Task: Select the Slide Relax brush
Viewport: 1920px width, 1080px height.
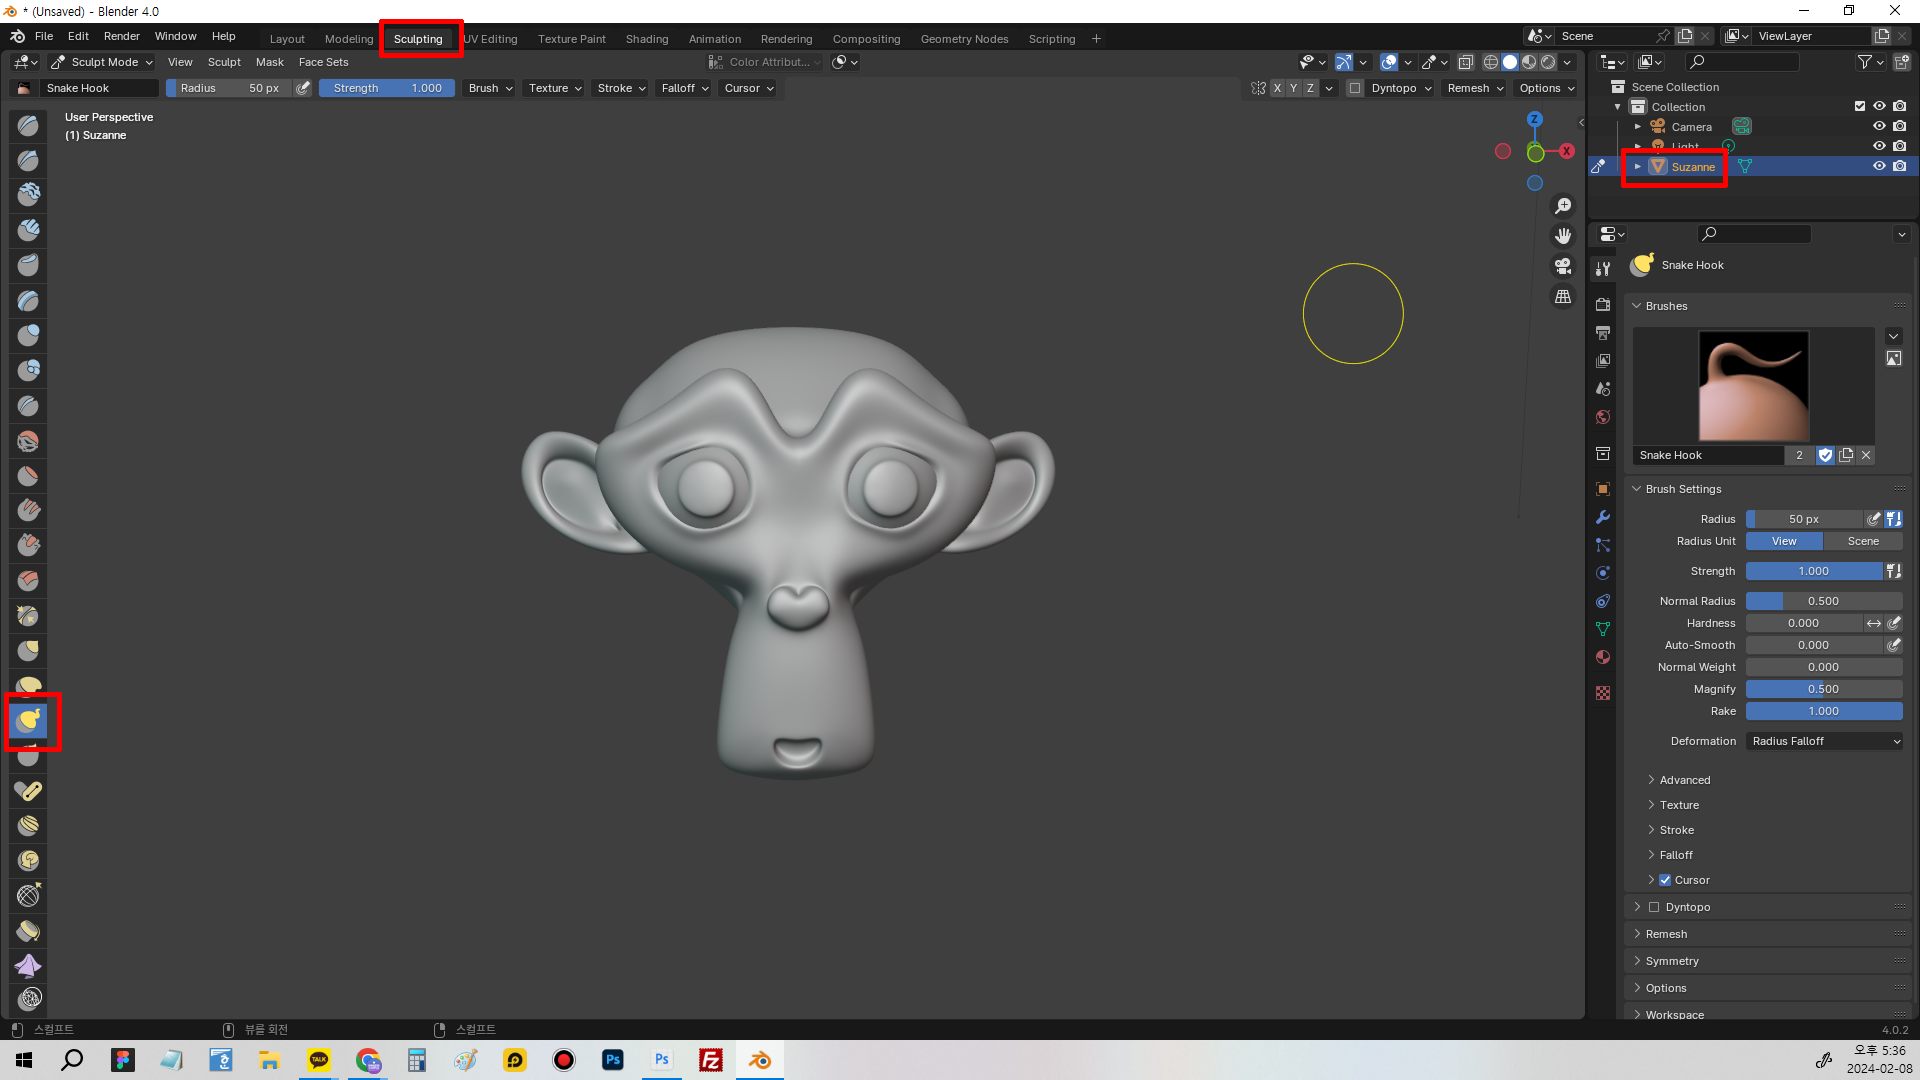Action: [x=28, y=896]
